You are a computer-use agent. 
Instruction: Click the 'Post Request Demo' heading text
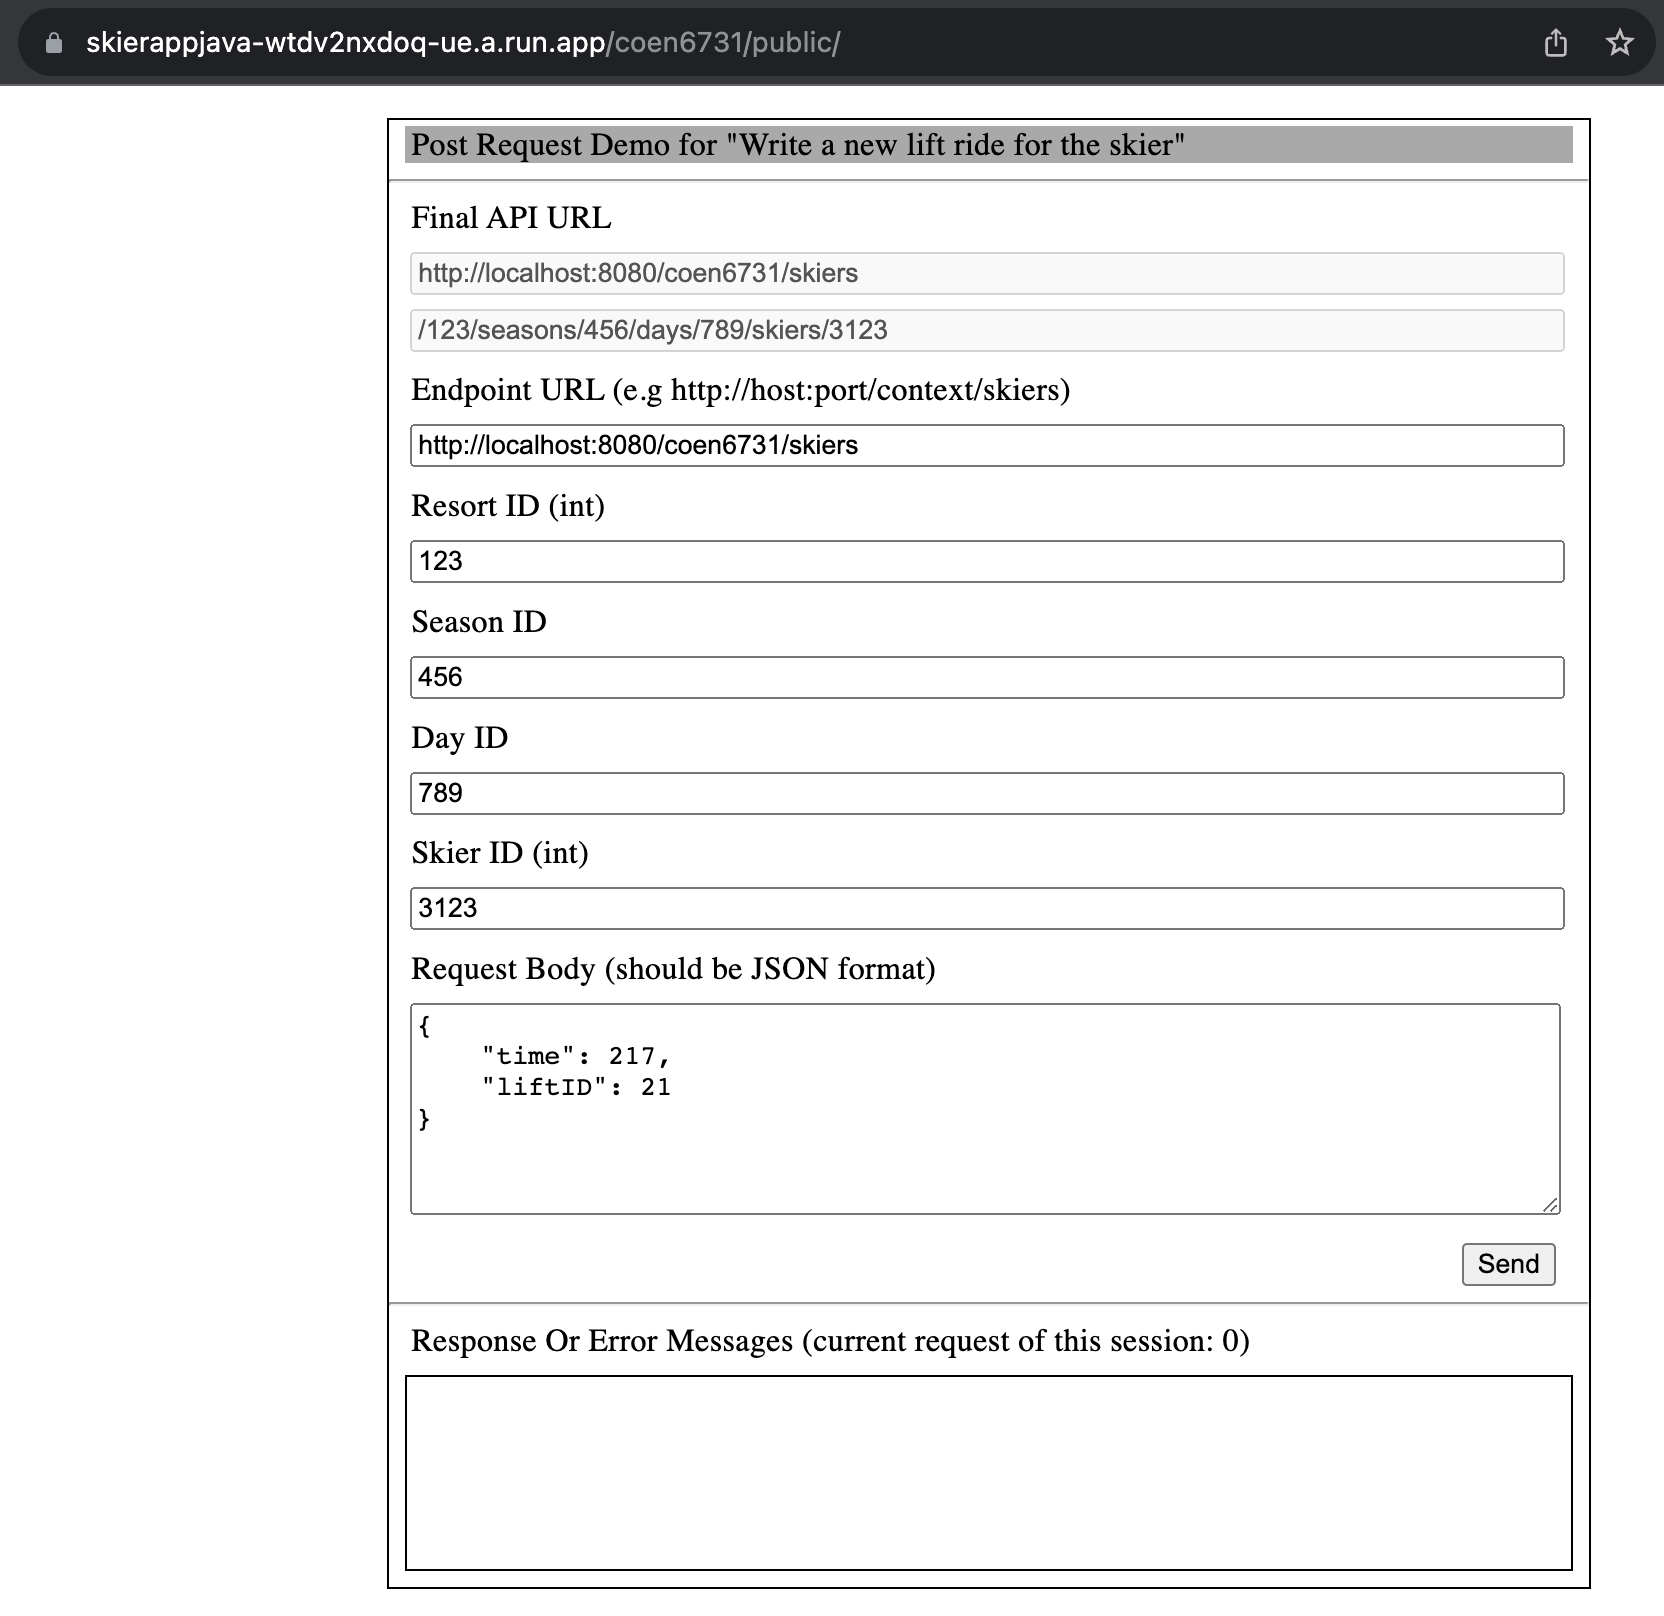(x=798, y=145)
